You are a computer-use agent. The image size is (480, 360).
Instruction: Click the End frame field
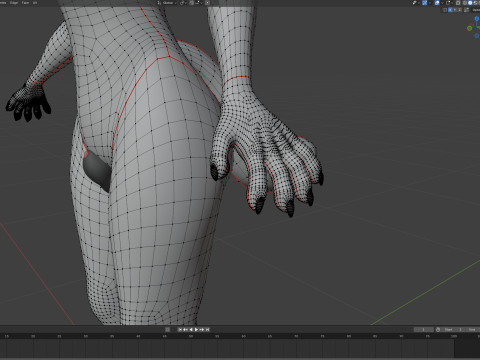pyautogui.click(x=473, y=329)
